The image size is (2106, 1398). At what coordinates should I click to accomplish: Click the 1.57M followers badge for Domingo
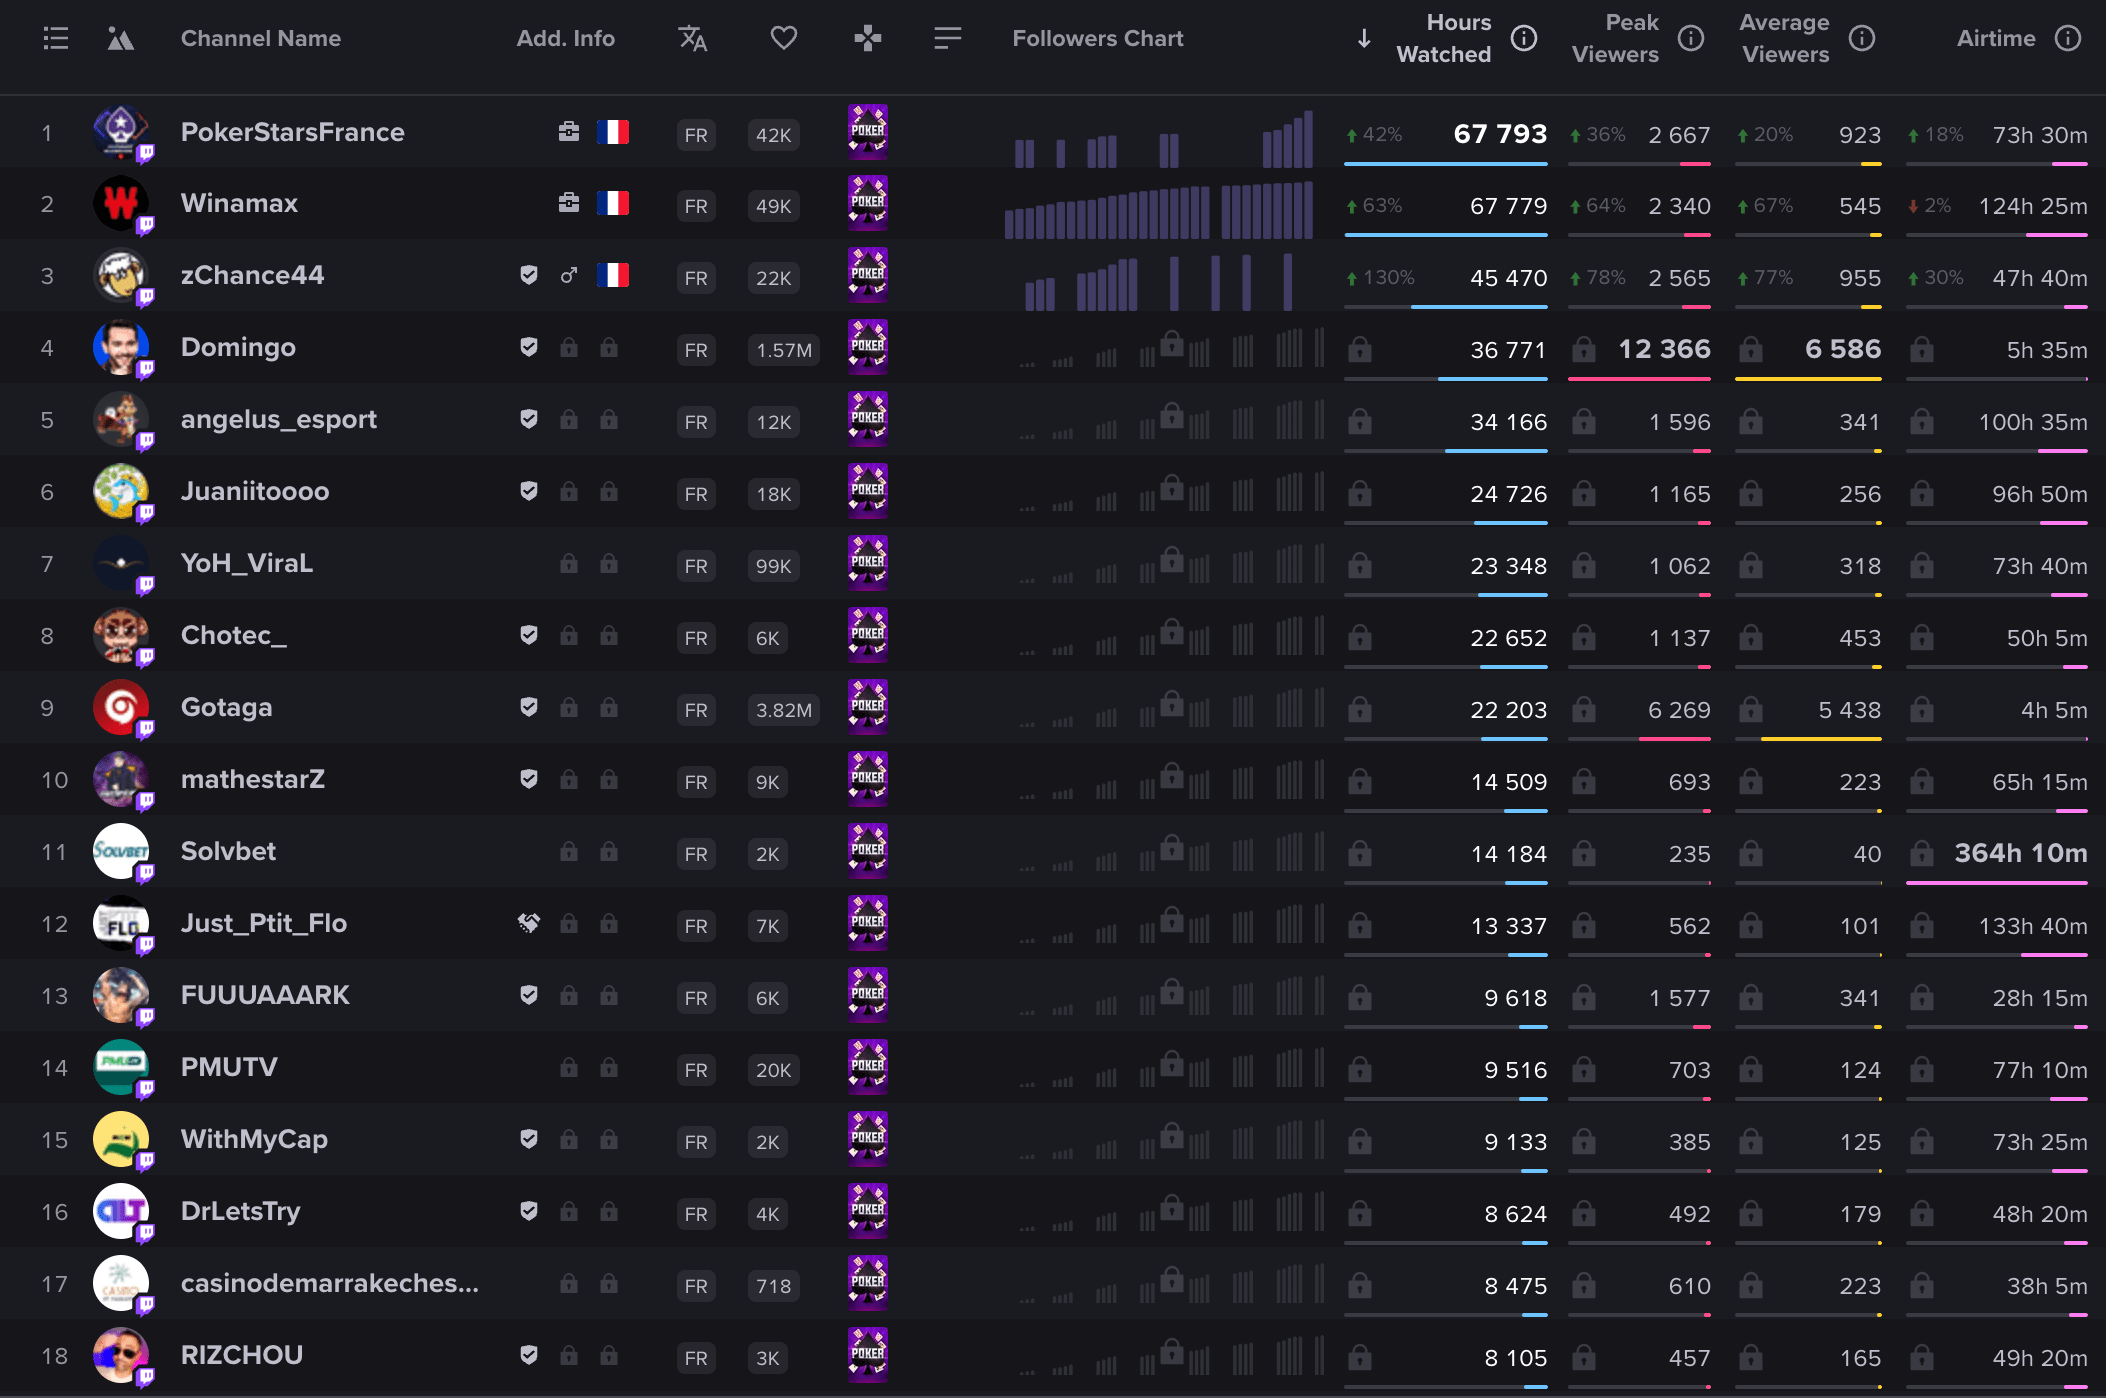tap(784, 350)
